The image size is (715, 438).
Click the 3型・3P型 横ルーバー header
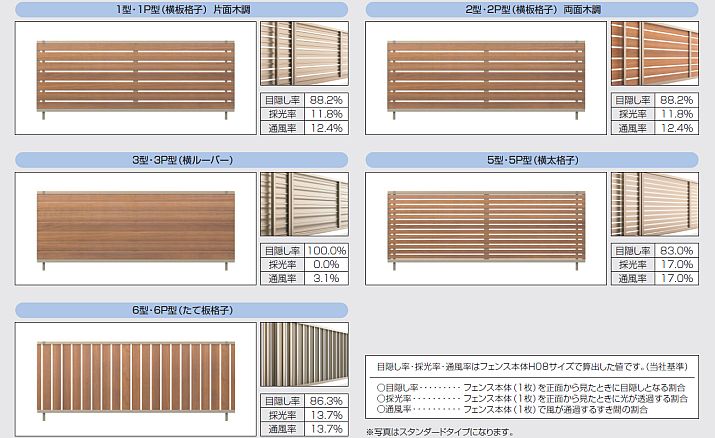click(x=181, y=160)
